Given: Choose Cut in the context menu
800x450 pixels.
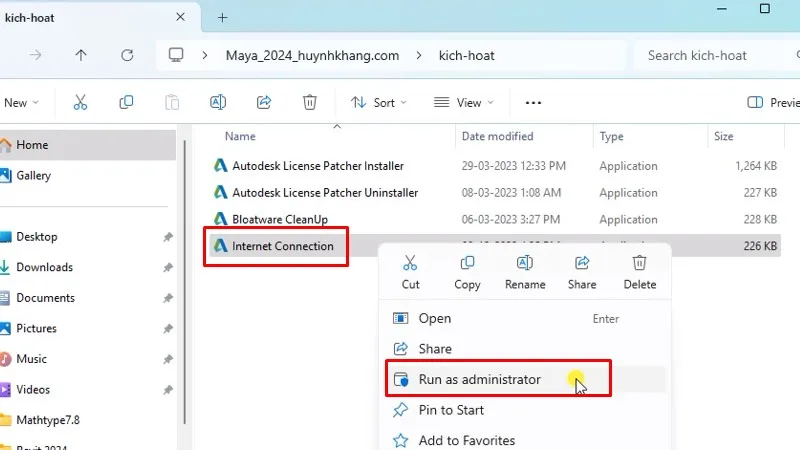Looking at the screenshot, I should point(410,273).
